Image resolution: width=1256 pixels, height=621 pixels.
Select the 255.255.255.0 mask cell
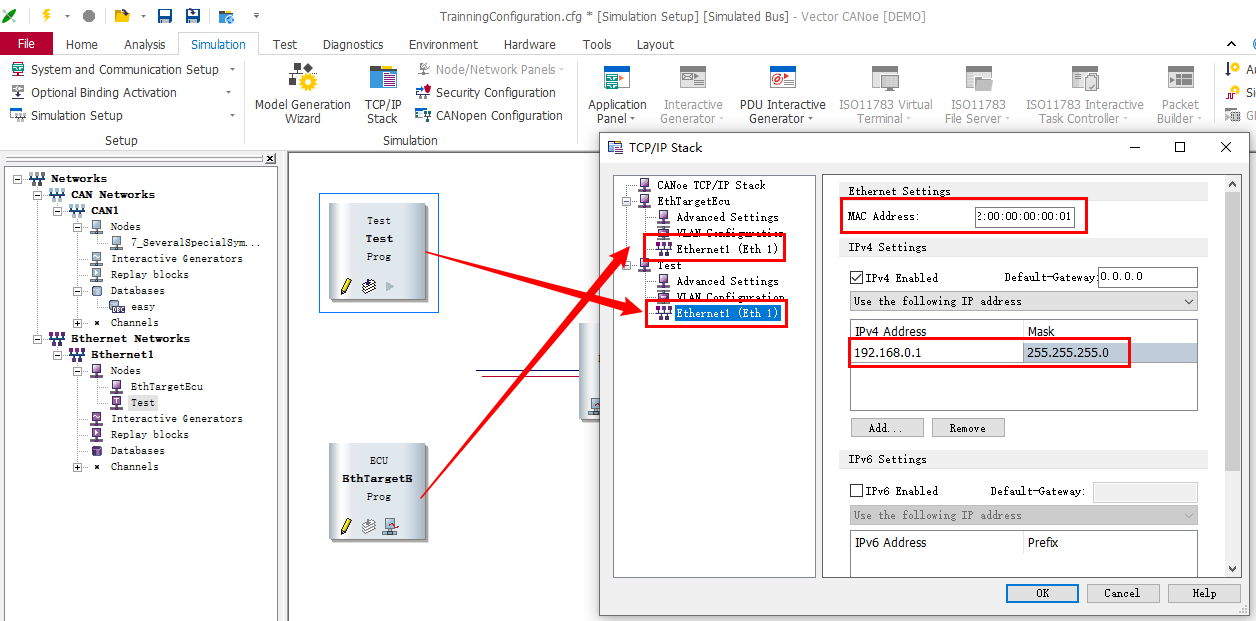(x=1110, y=353)
